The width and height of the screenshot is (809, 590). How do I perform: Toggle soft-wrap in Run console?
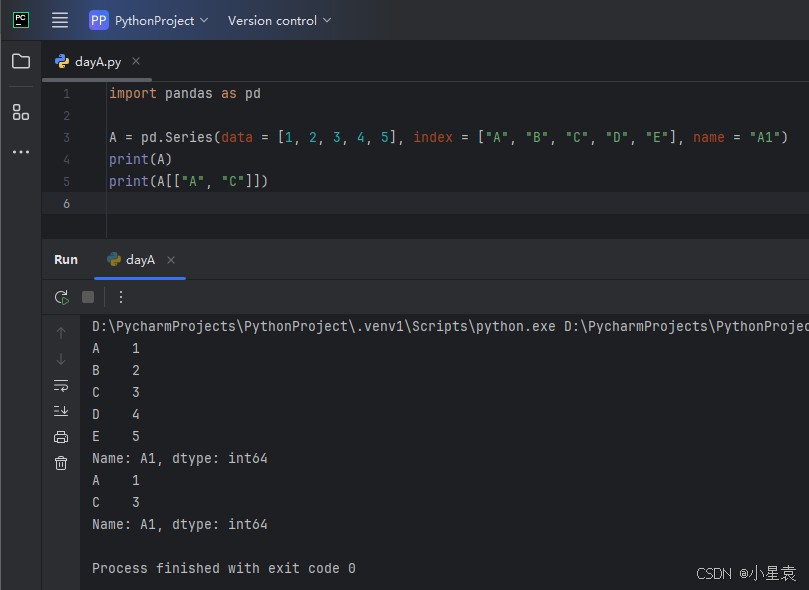[61, 385]
